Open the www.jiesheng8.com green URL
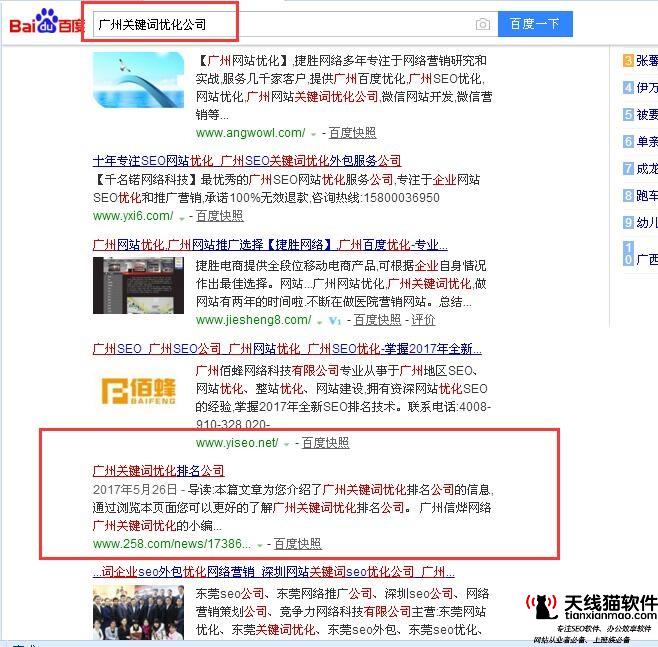Screen dimensions: 658x647 pos(253,320)
